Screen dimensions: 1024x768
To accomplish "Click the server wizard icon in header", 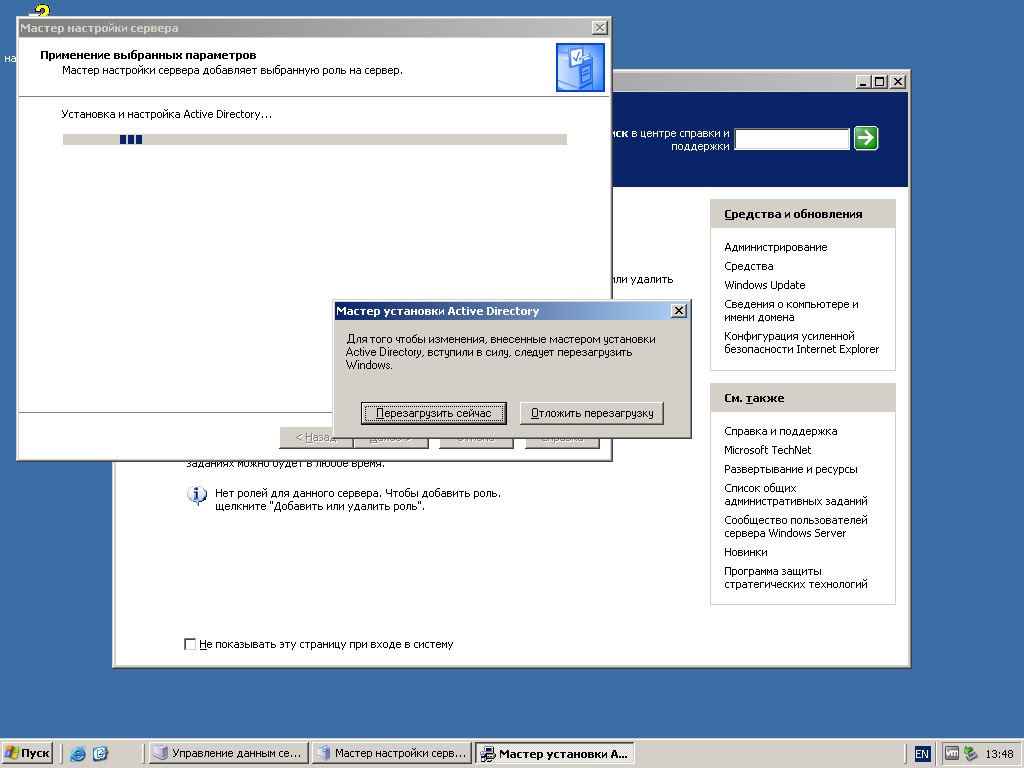I will (x=580, y=67).
